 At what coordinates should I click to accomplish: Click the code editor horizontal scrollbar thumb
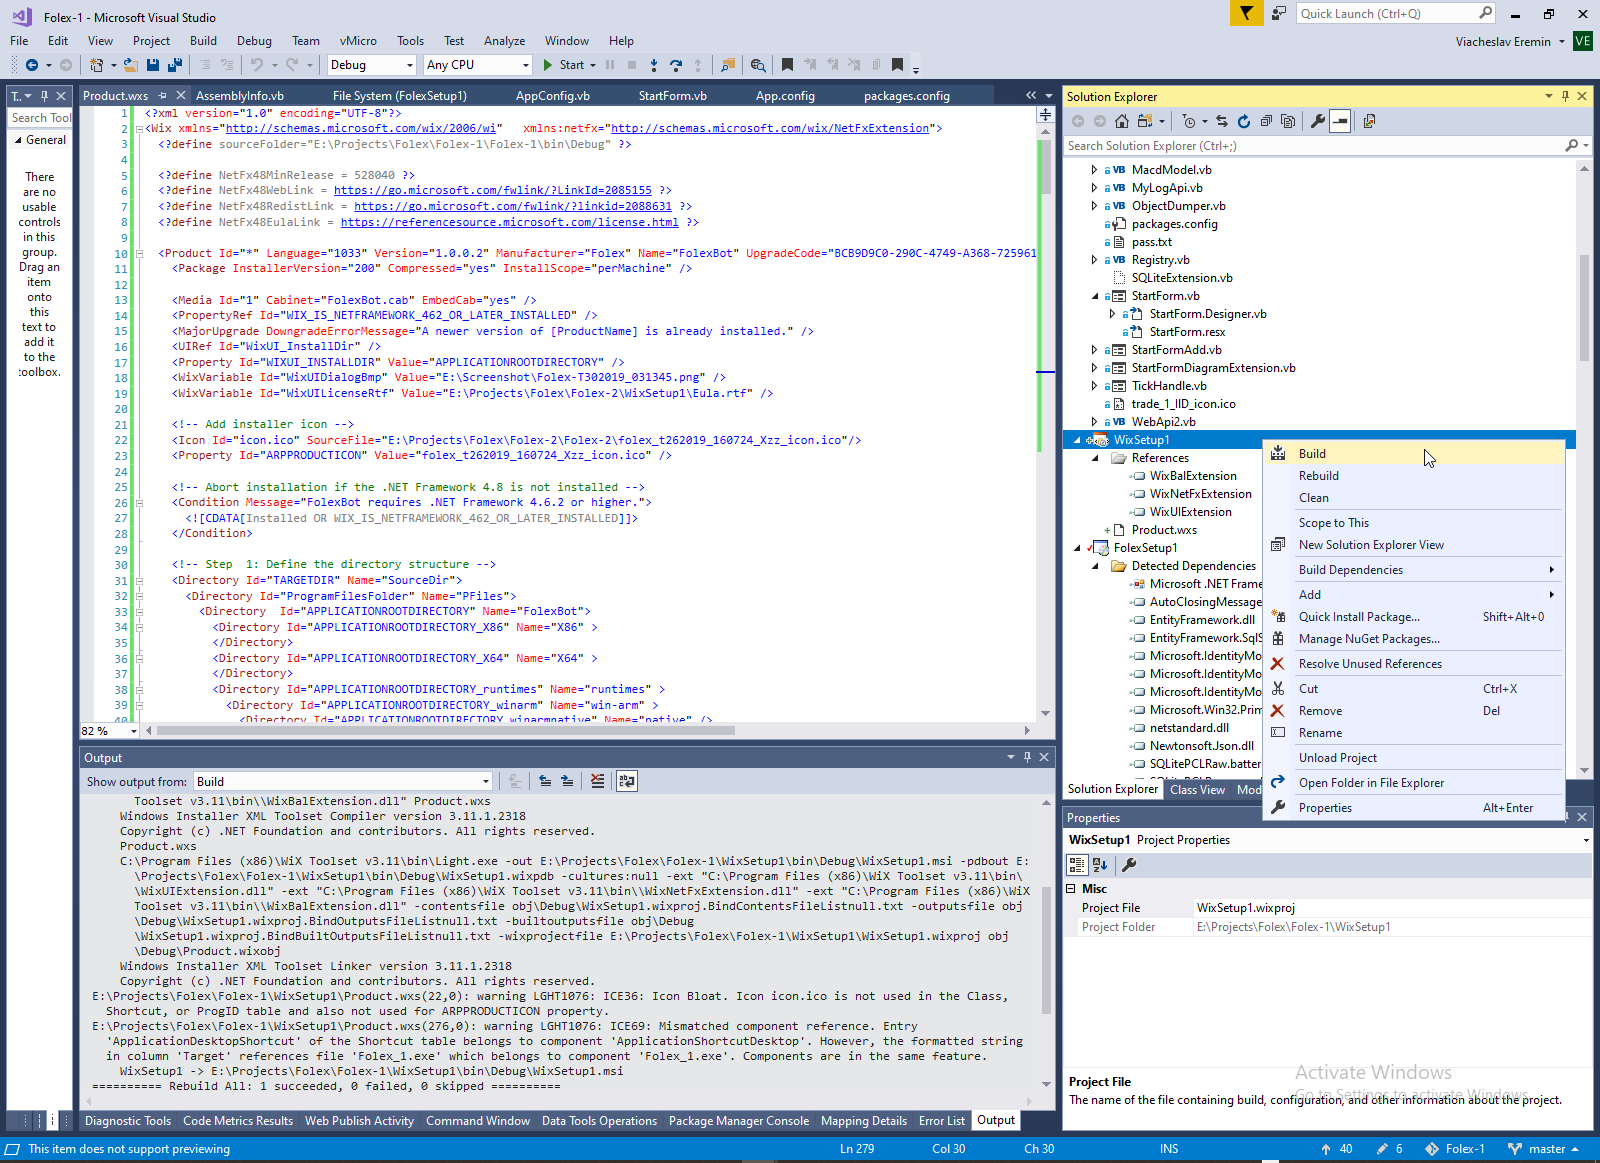[445, 731]
